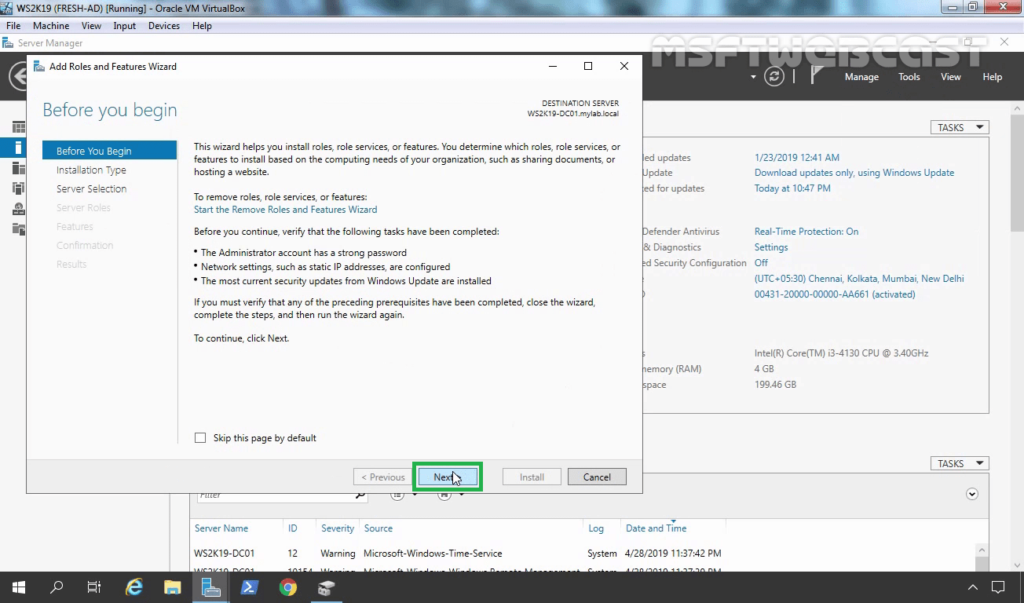Open File Explorer from the taskbar

(x=172, y=587)
